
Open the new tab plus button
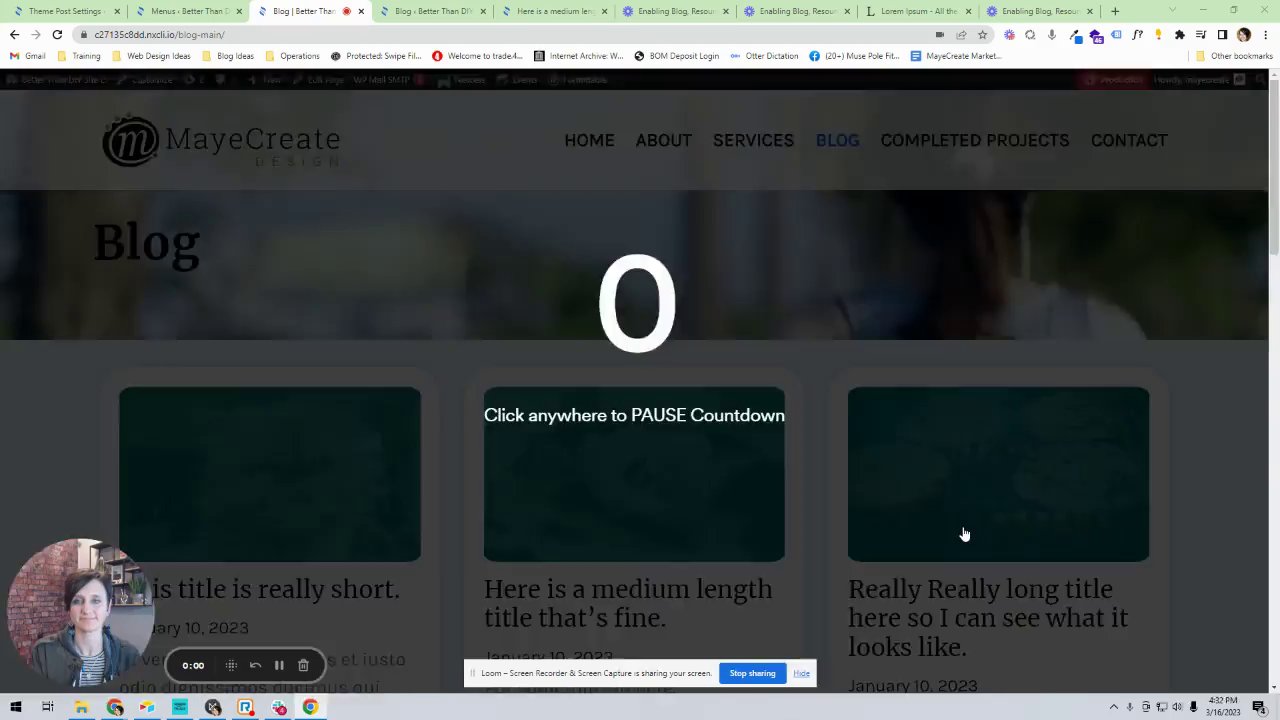(x=1115, y=11)
